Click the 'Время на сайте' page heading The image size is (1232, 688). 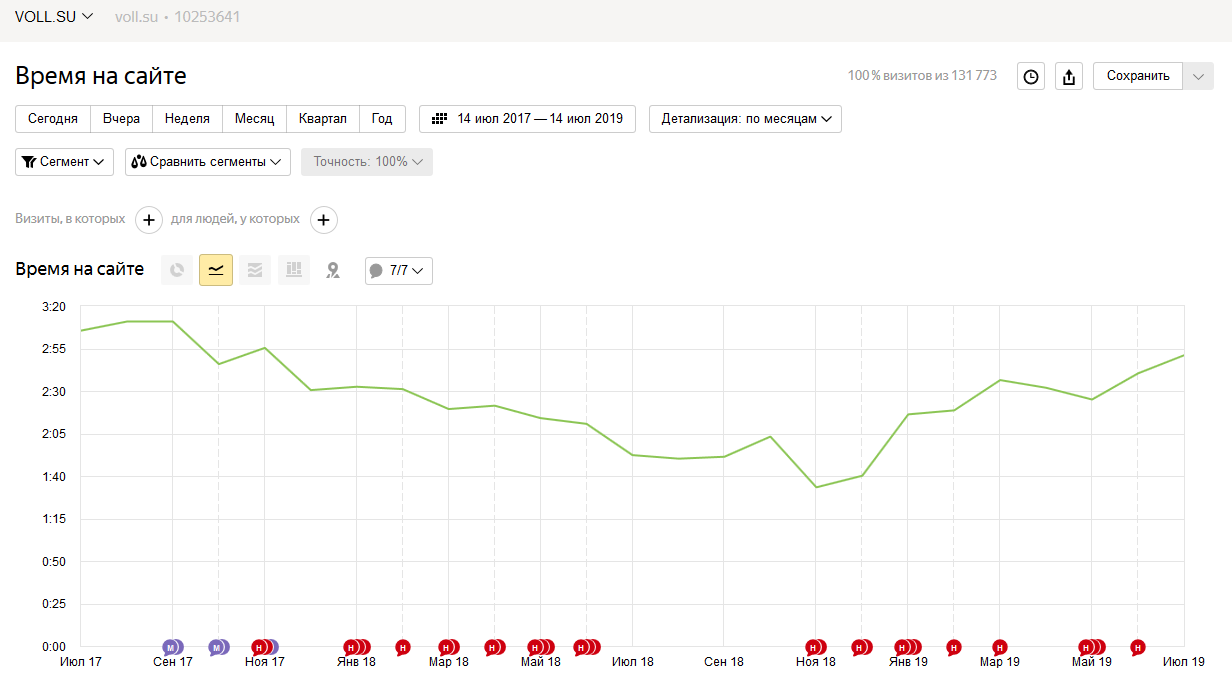tap(101, 76)
